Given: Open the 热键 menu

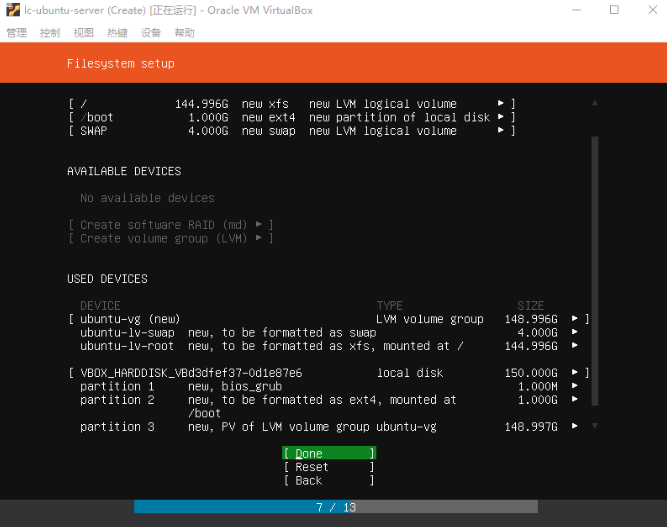Looking at the screenshot, I should (x=117, y=33).
